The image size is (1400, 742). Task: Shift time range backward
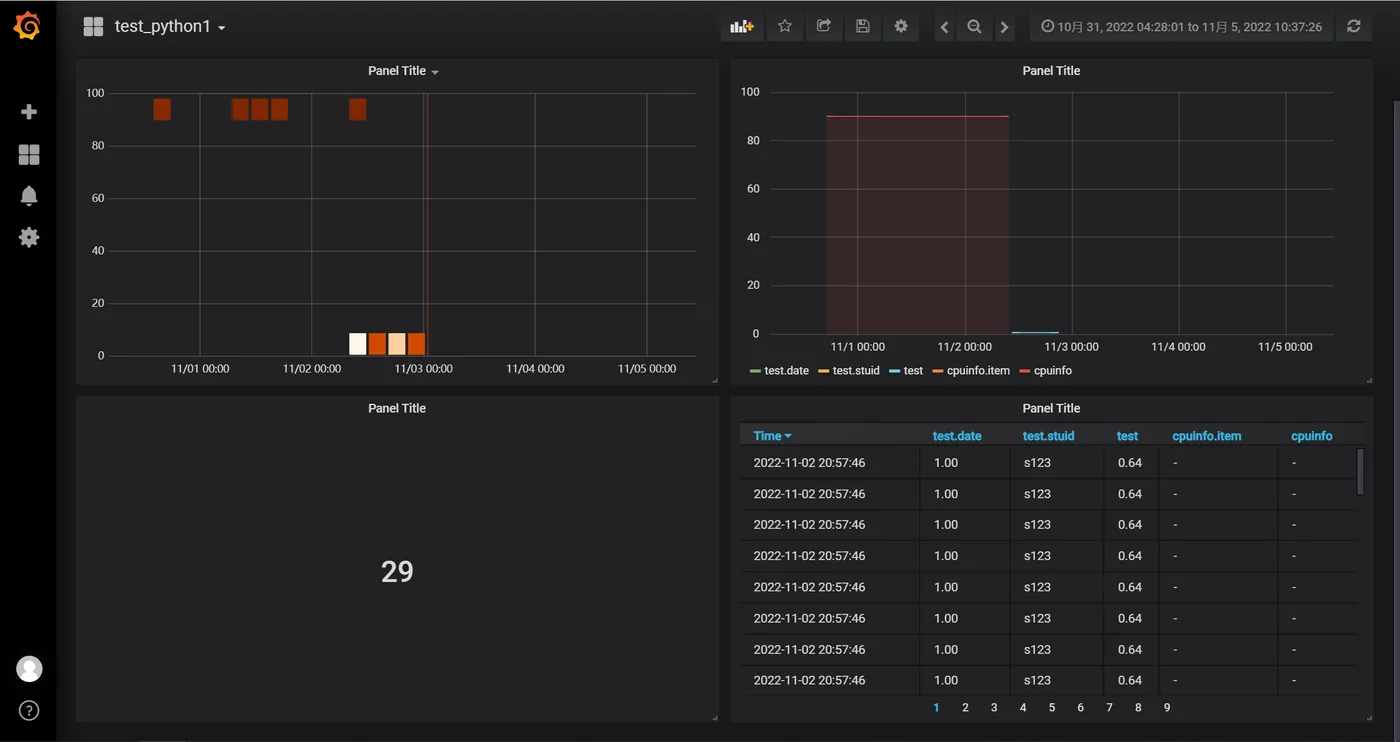click(x=944, y=27)
